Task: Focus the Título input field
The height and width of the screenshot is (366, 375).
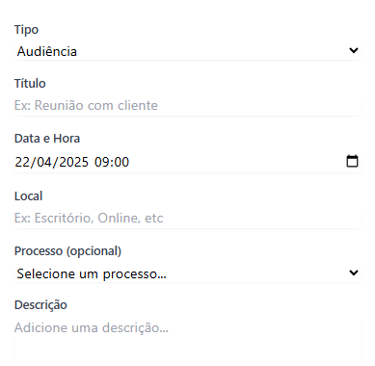Action: click(188, 105)
